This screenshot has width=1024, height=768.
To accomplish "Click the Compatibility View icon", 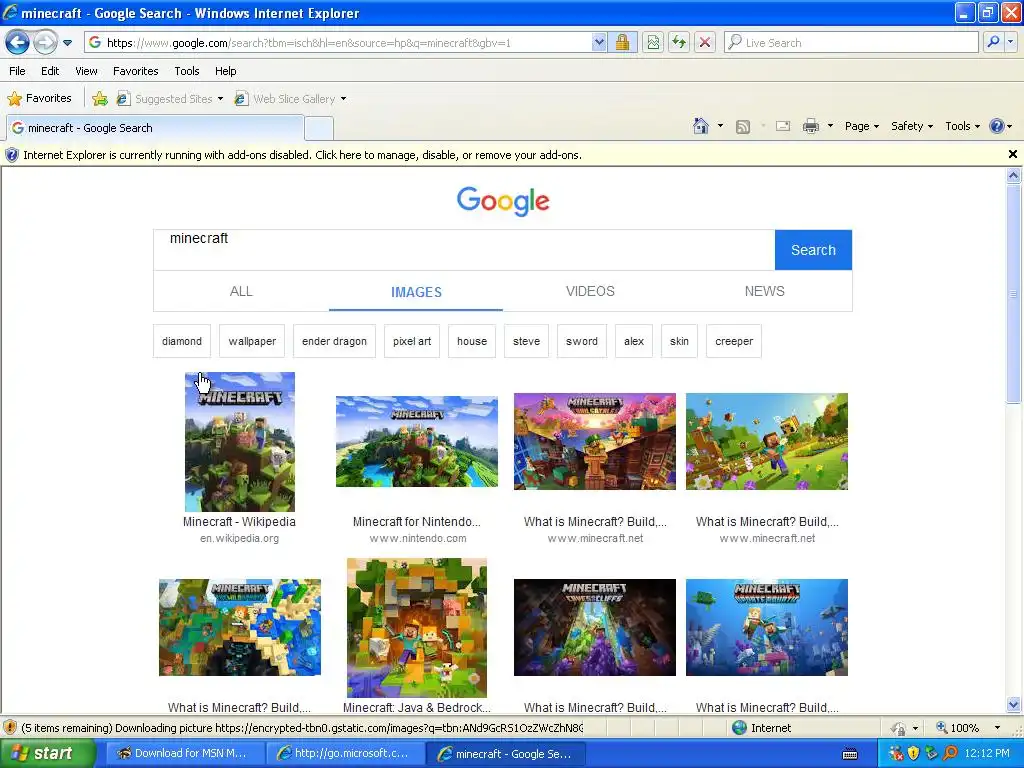I will [652, 43].
